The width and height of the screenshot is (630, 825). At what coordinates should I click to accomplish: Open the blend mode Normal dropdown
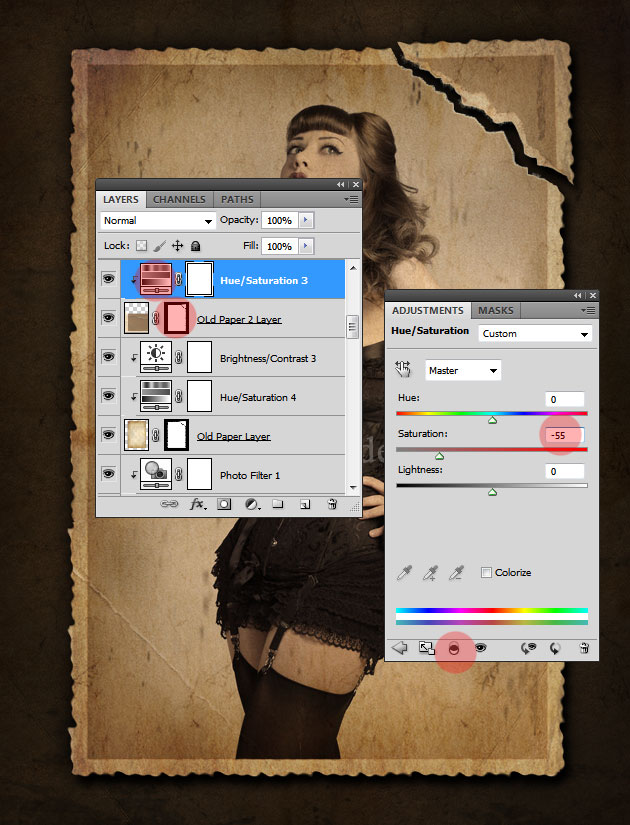point(158,221)
